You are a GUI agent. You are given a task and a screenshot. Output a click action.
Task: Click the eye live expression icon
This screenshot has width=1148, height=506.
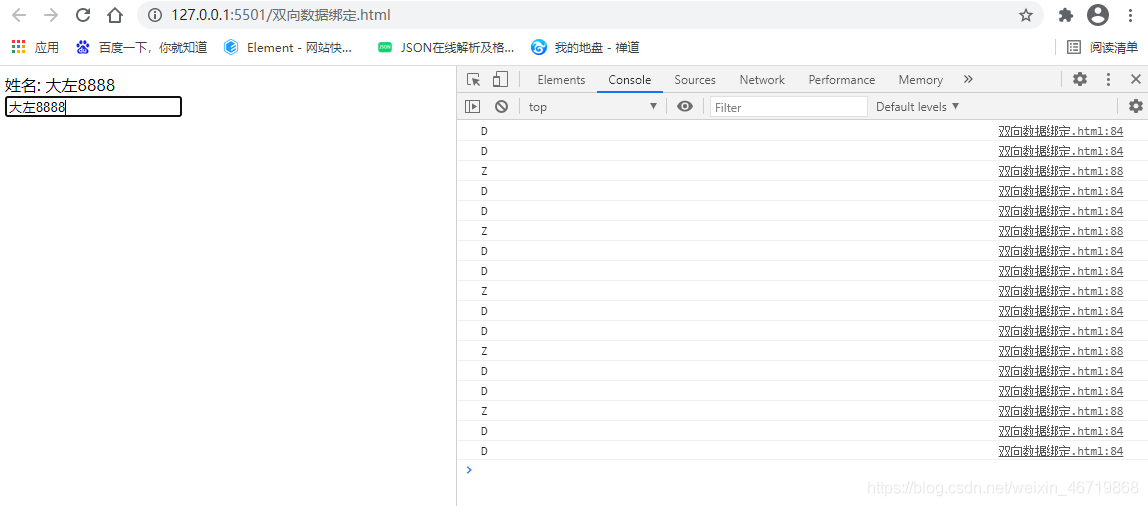[685, 107]
